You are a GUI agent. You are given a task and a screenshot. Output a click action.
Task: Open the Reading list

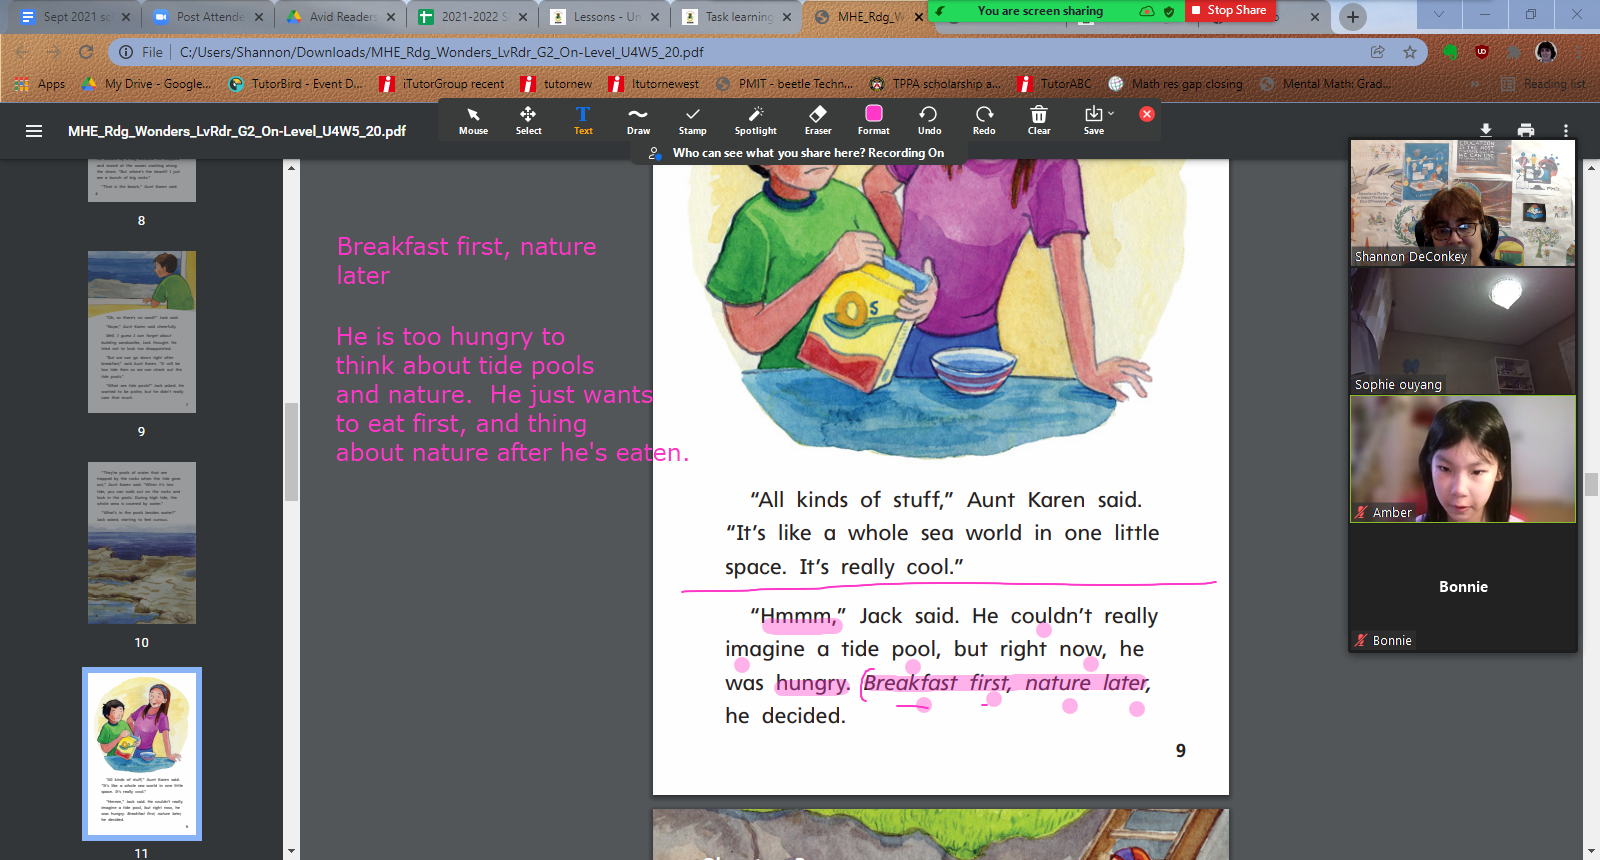[1544, 84]
